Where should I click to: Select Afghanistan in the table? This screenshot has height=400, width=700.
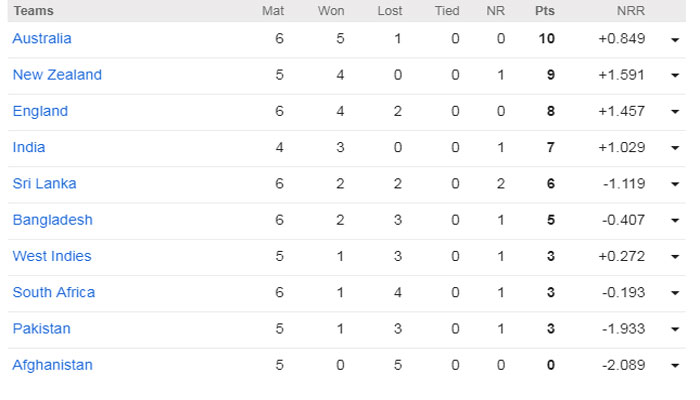pos(52,365)
